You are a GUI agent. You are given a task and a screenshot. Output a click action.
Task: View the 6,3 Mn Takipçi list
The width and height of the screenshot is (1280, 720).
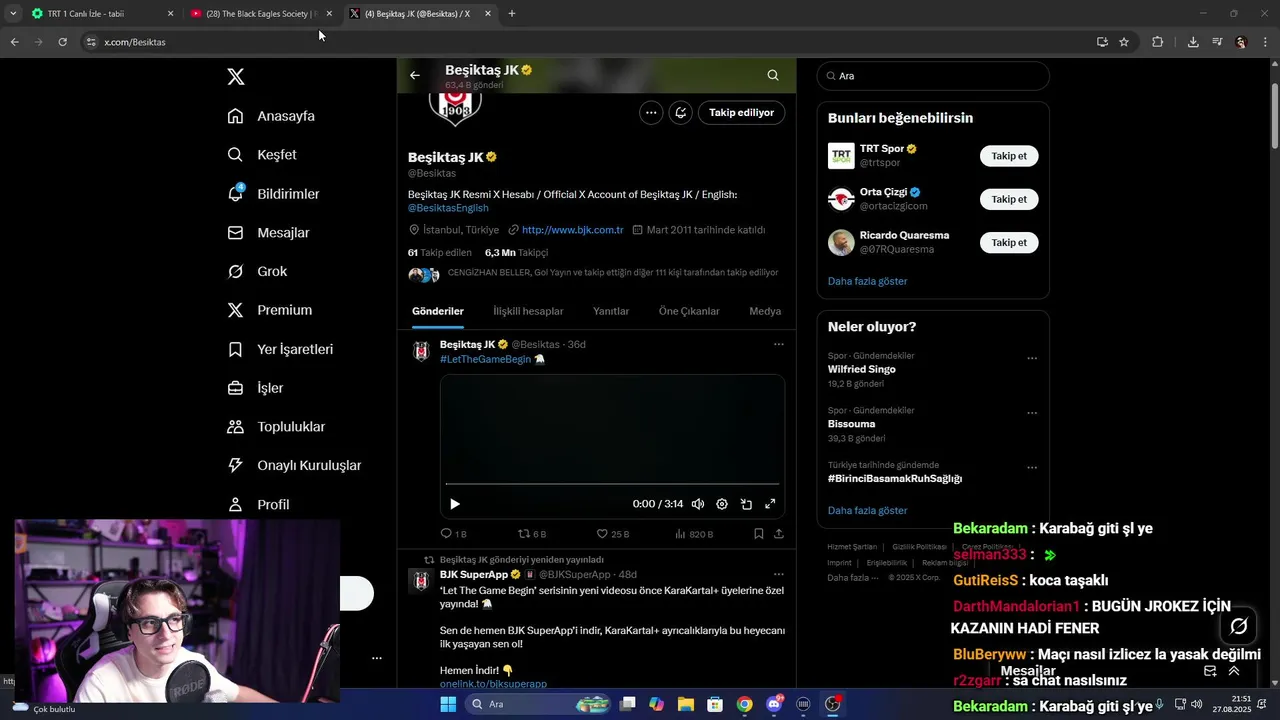(x=516, y=253)
